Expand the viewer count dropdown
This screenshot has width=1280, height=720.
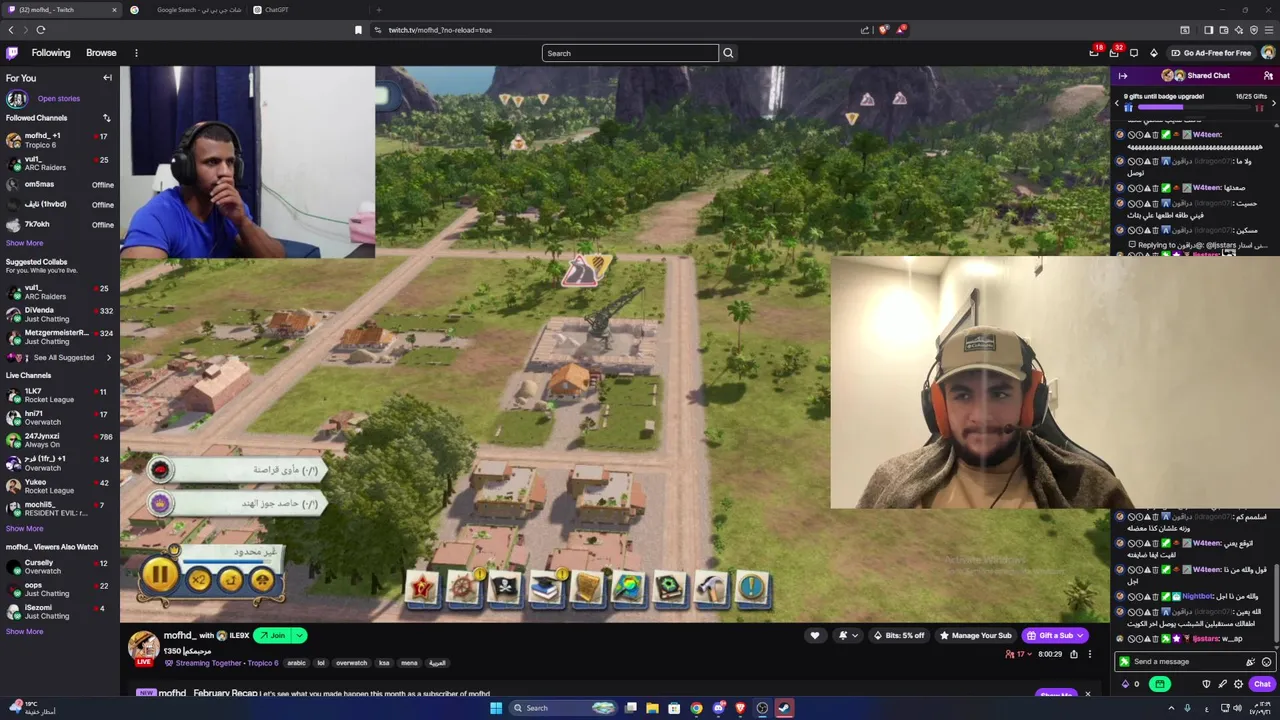coord(1031,655)
